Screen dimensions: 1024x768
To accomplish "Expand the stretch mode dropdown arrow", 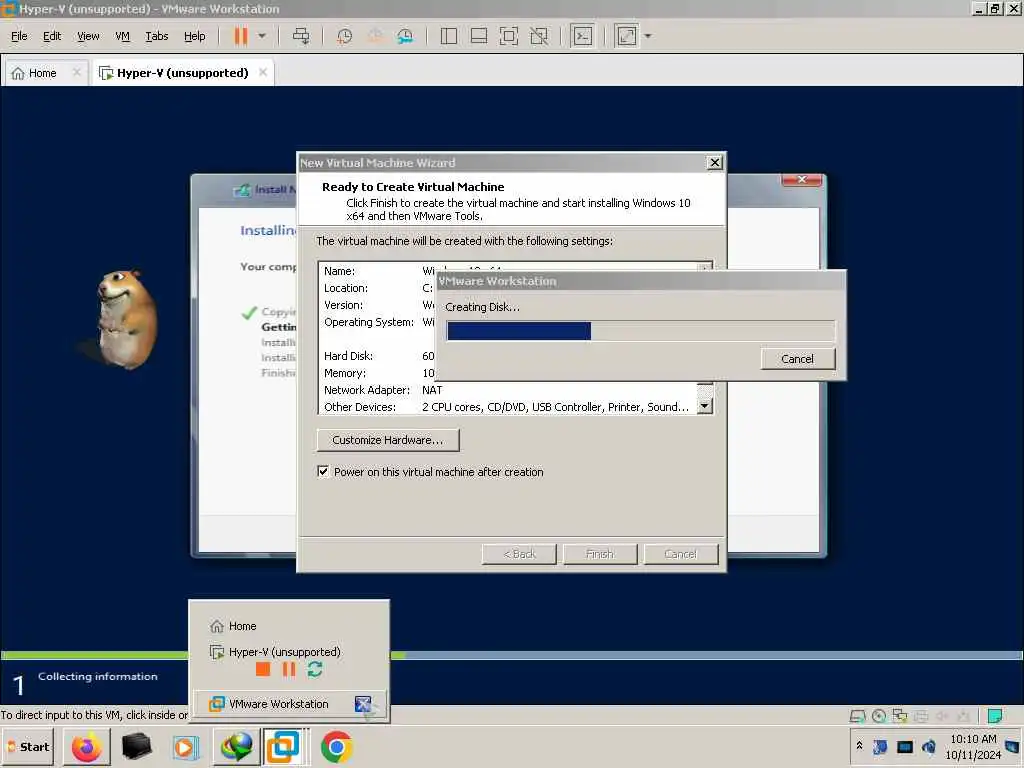I will tap(648, 36).
